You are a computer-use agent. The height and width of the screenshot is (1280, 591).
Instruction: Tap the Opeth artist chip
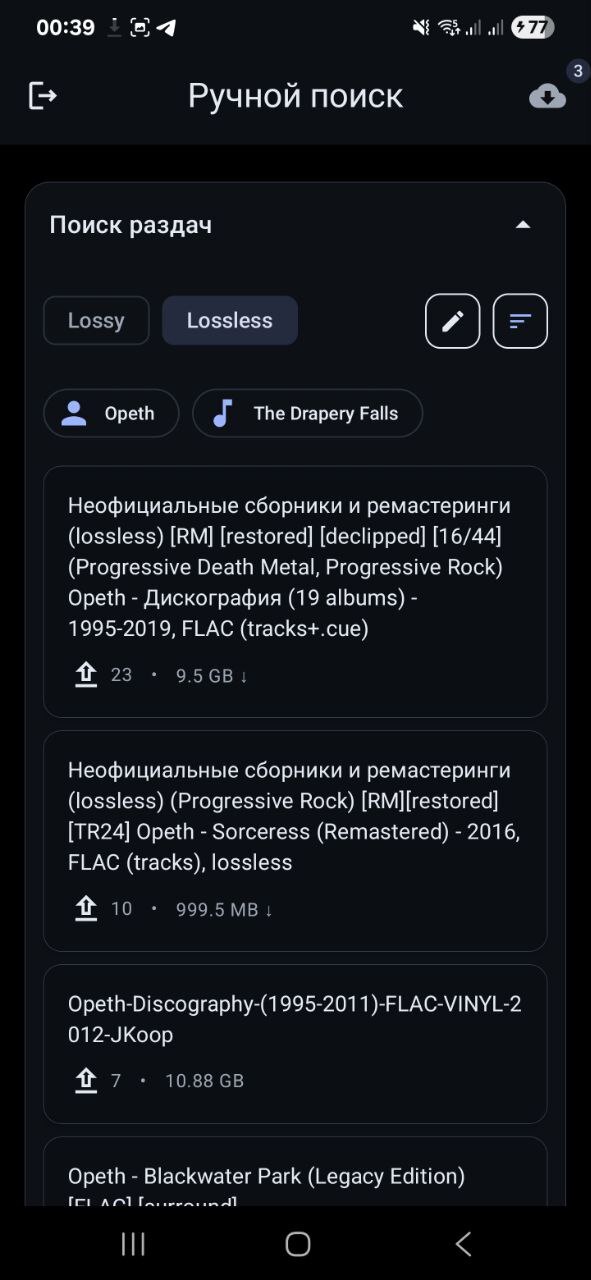pyautogui.click(x=111, y=413)
